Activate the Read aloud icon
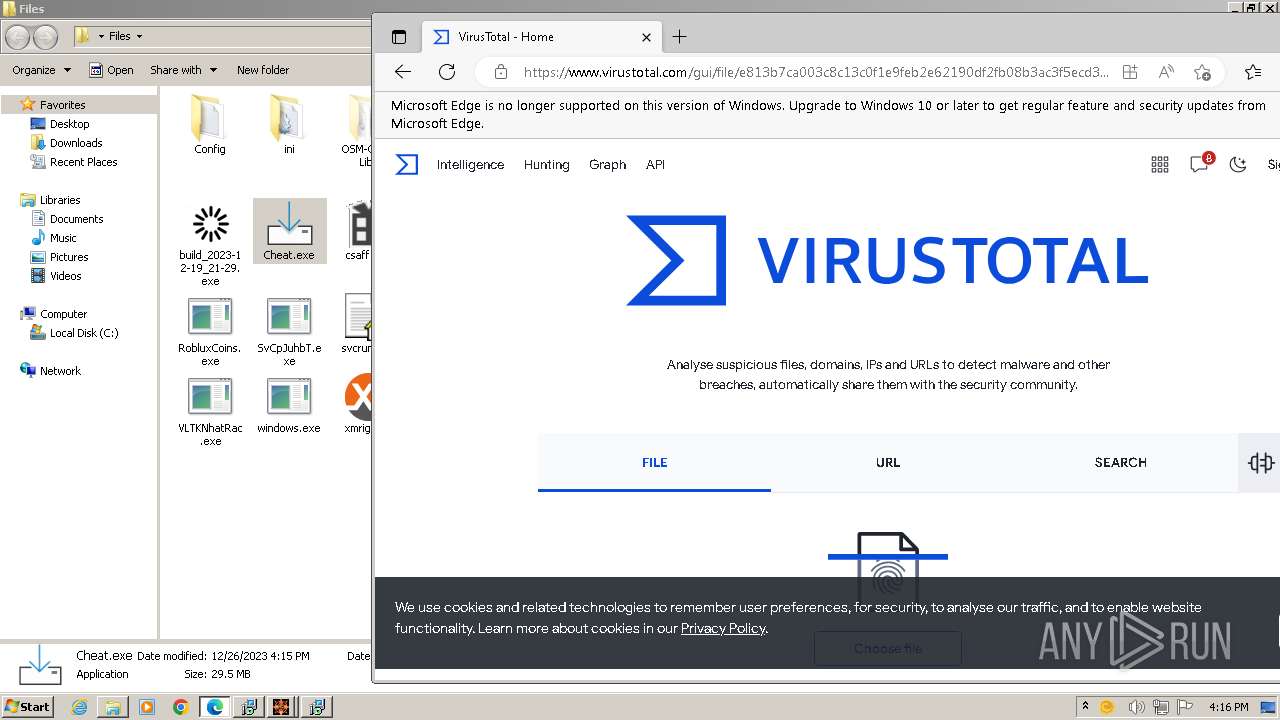 pyautogui.click(x=1166, y=72)
